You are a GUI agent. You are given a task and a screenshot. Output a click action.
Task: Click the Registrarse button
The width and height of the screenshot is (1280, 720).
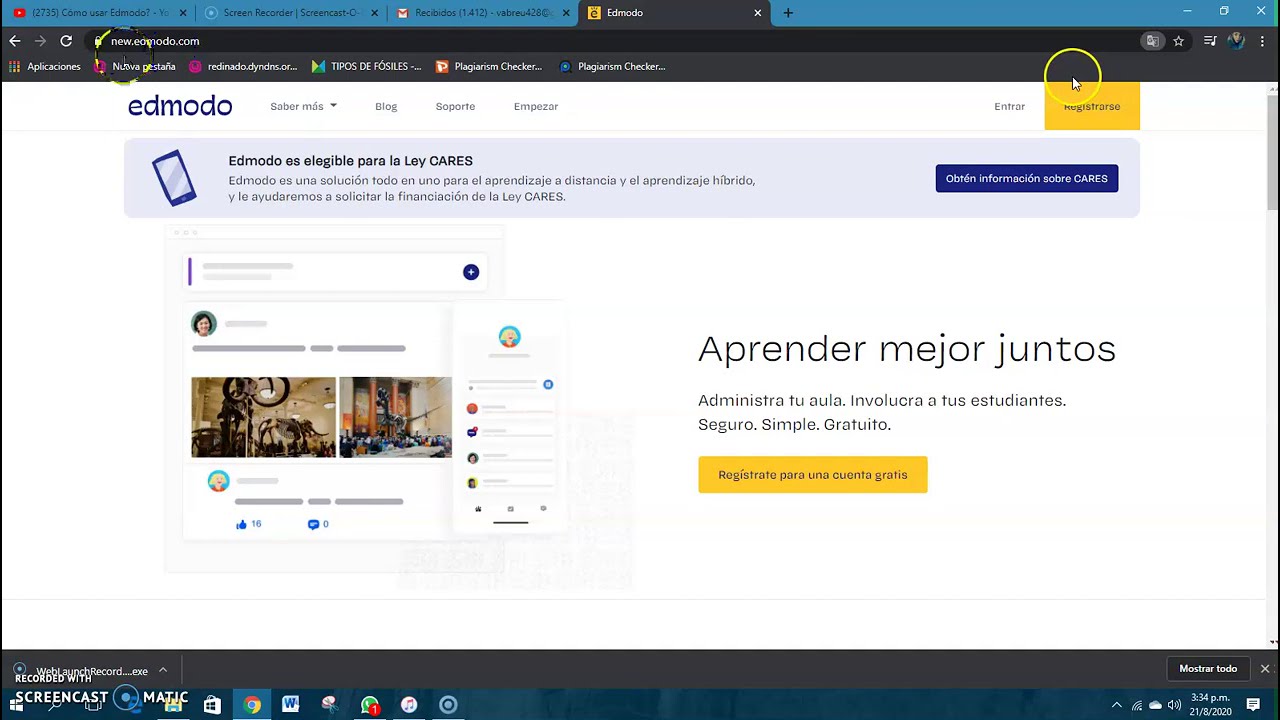1092,106
